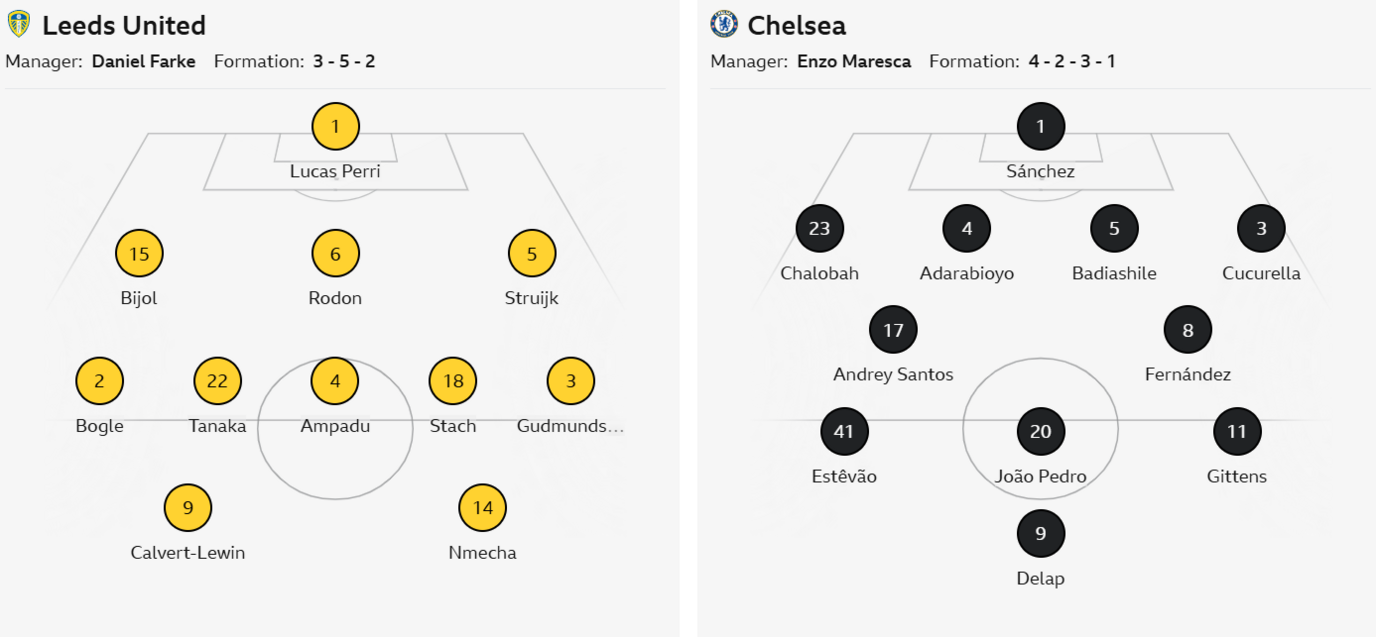Screen dimensions: 1376x637
Task: Click the Leeds United team heading
Action: pos(124,25)
